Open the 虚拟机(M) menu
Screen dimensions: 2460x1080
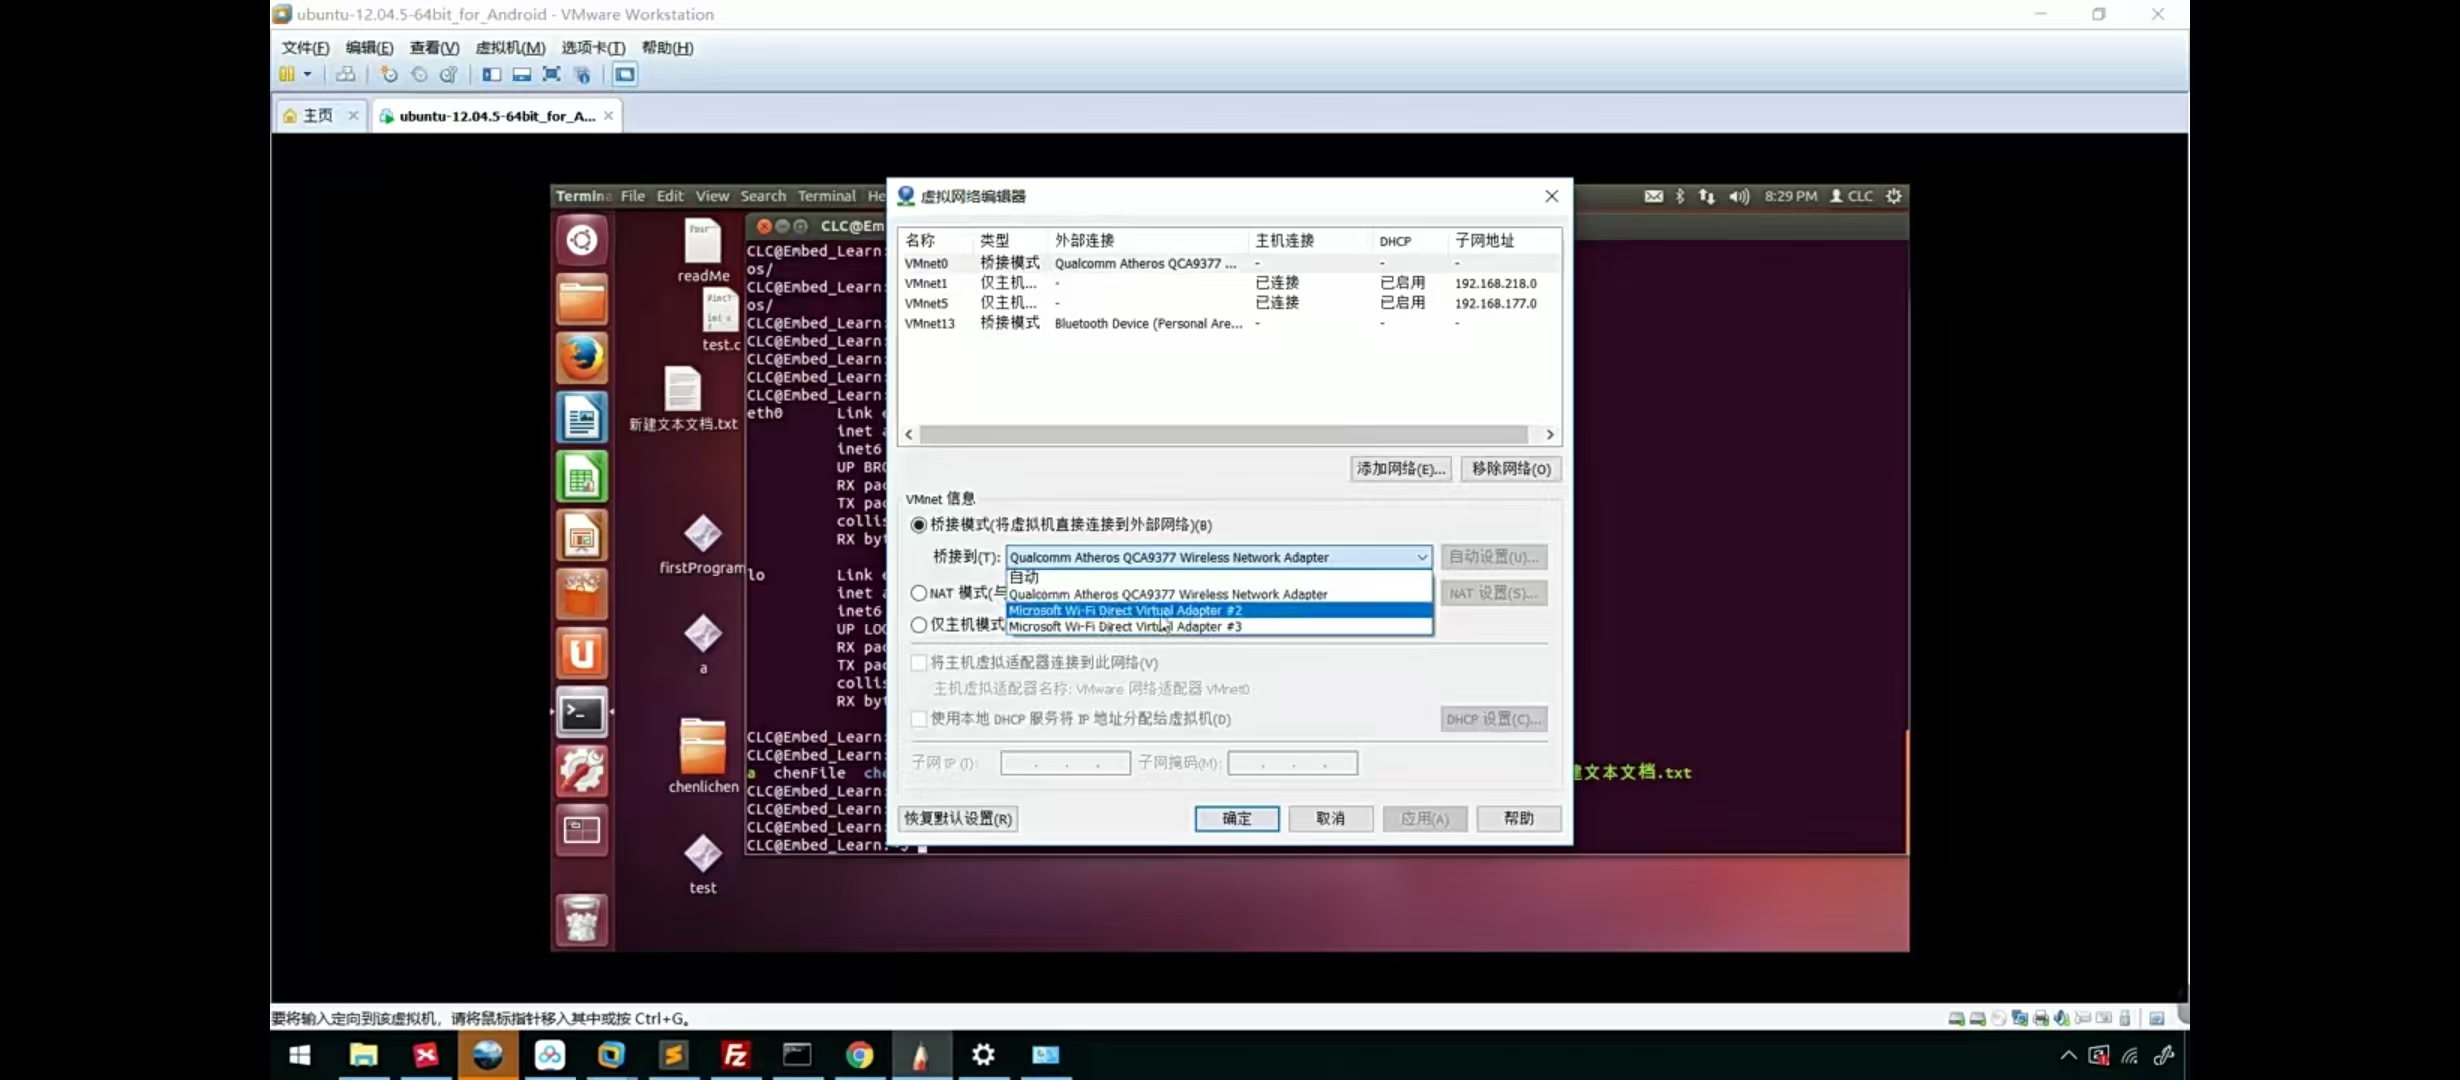510,48
